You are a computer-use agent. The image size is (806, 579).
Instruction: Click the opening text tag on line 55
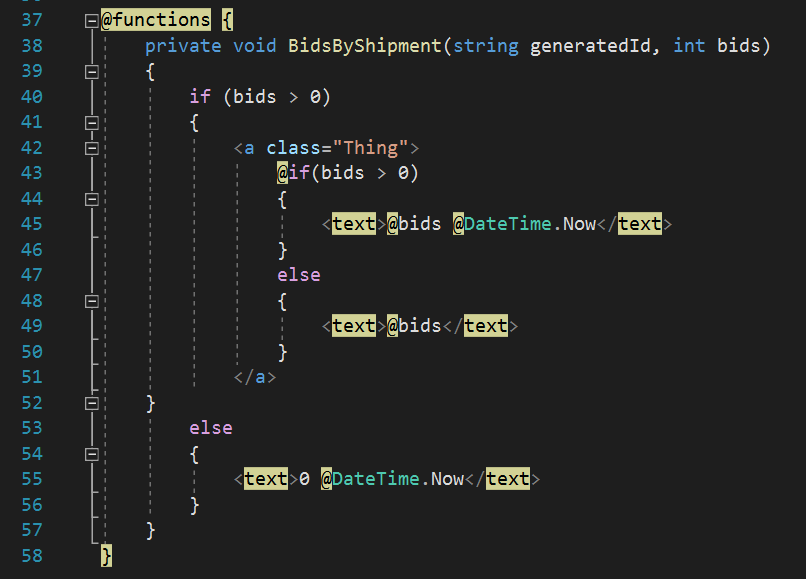265,478
